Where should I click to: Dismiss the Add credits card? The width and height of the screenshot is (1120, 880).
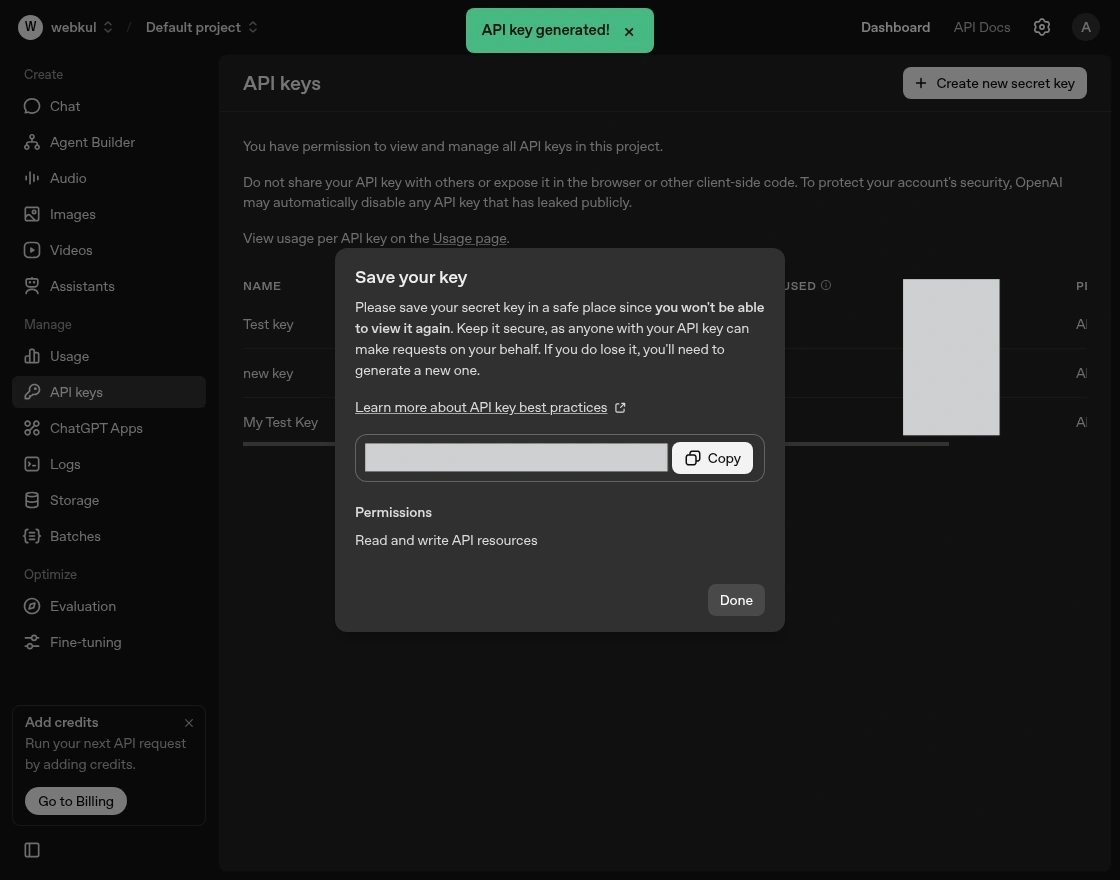(189, 723)
